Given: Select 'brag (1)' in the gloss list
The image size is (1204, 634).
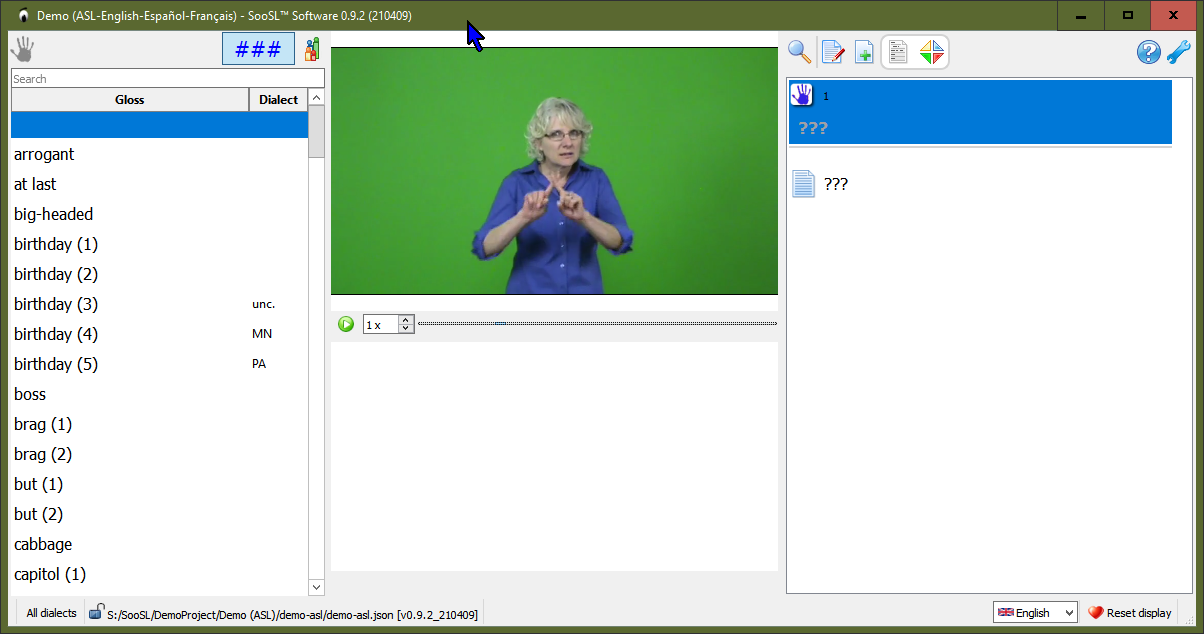Looking at the screenshot, I should (x=159, y=424).
